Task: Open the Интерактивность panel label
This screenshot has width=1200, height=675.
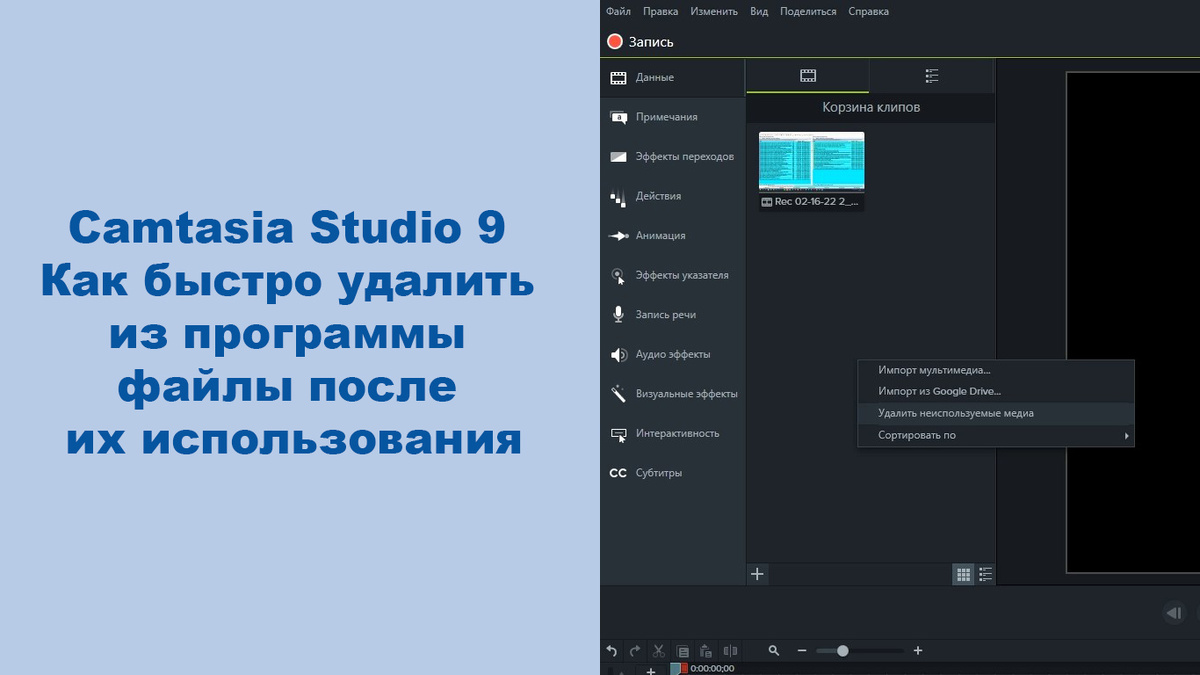Action: pyautogui.click(x=677, y=434)
